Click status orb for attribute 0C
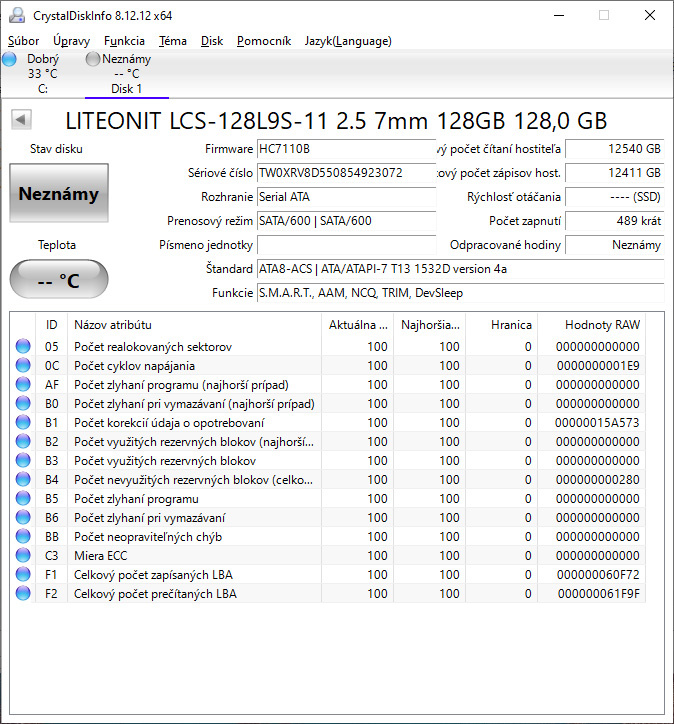 point(23,365)
